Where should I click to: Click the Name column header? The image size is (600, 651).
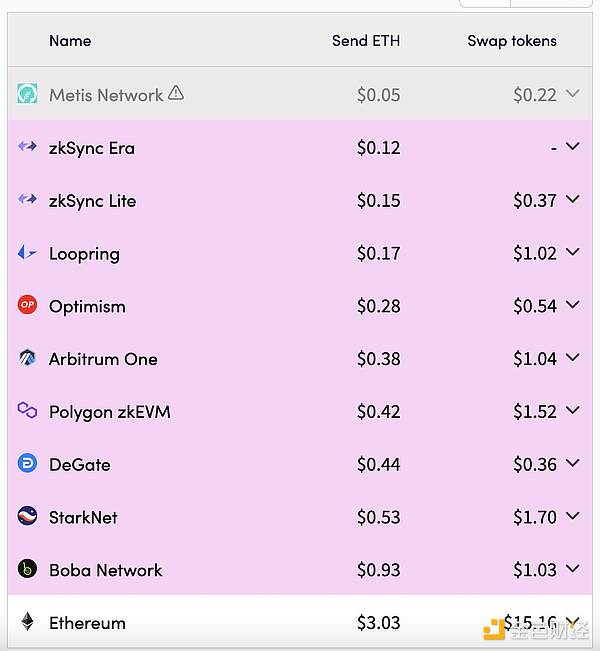(70, 41)
